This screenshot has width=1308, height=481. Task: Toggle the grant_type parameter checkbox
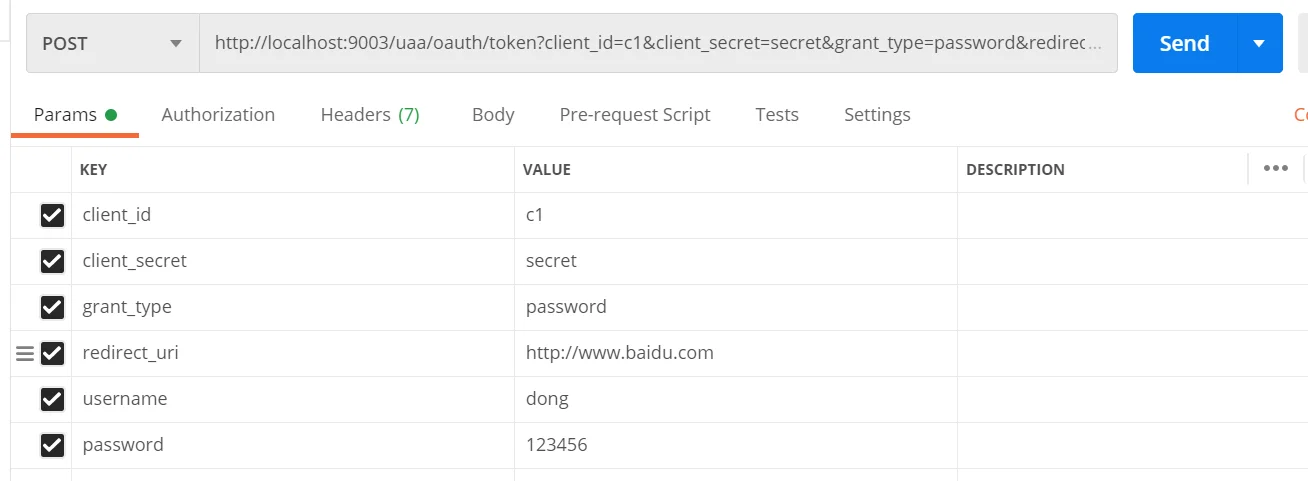(52, 307)
